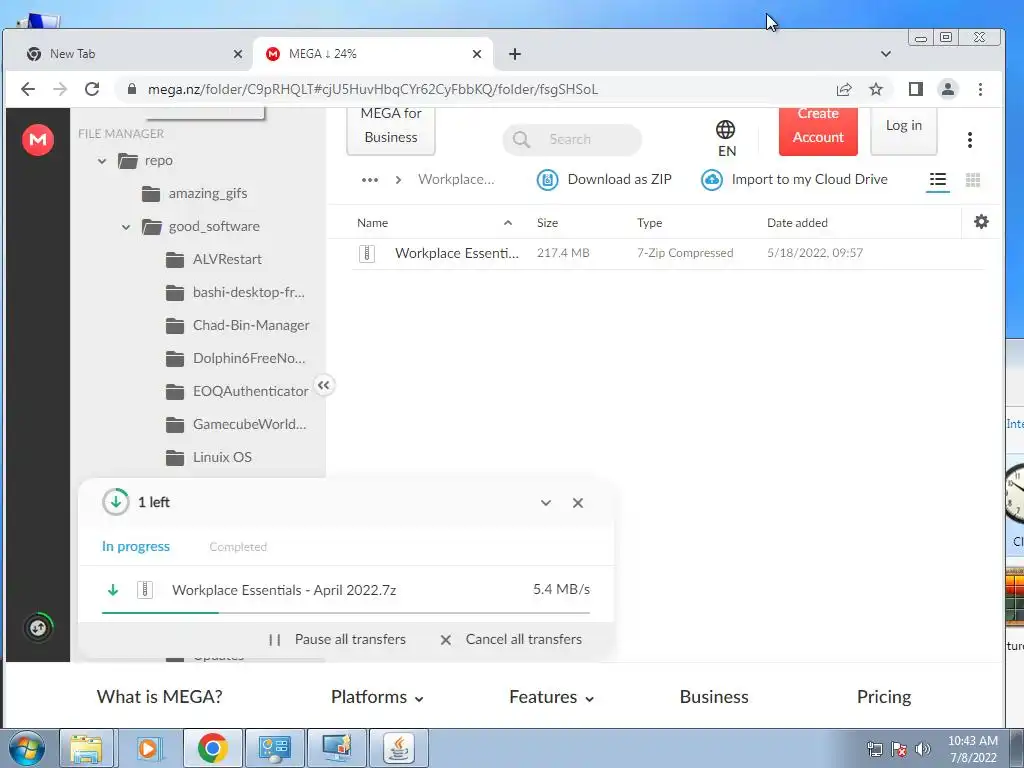Change language via the globe EN icon
This screenshot has width=1024, height=768.
726,138
